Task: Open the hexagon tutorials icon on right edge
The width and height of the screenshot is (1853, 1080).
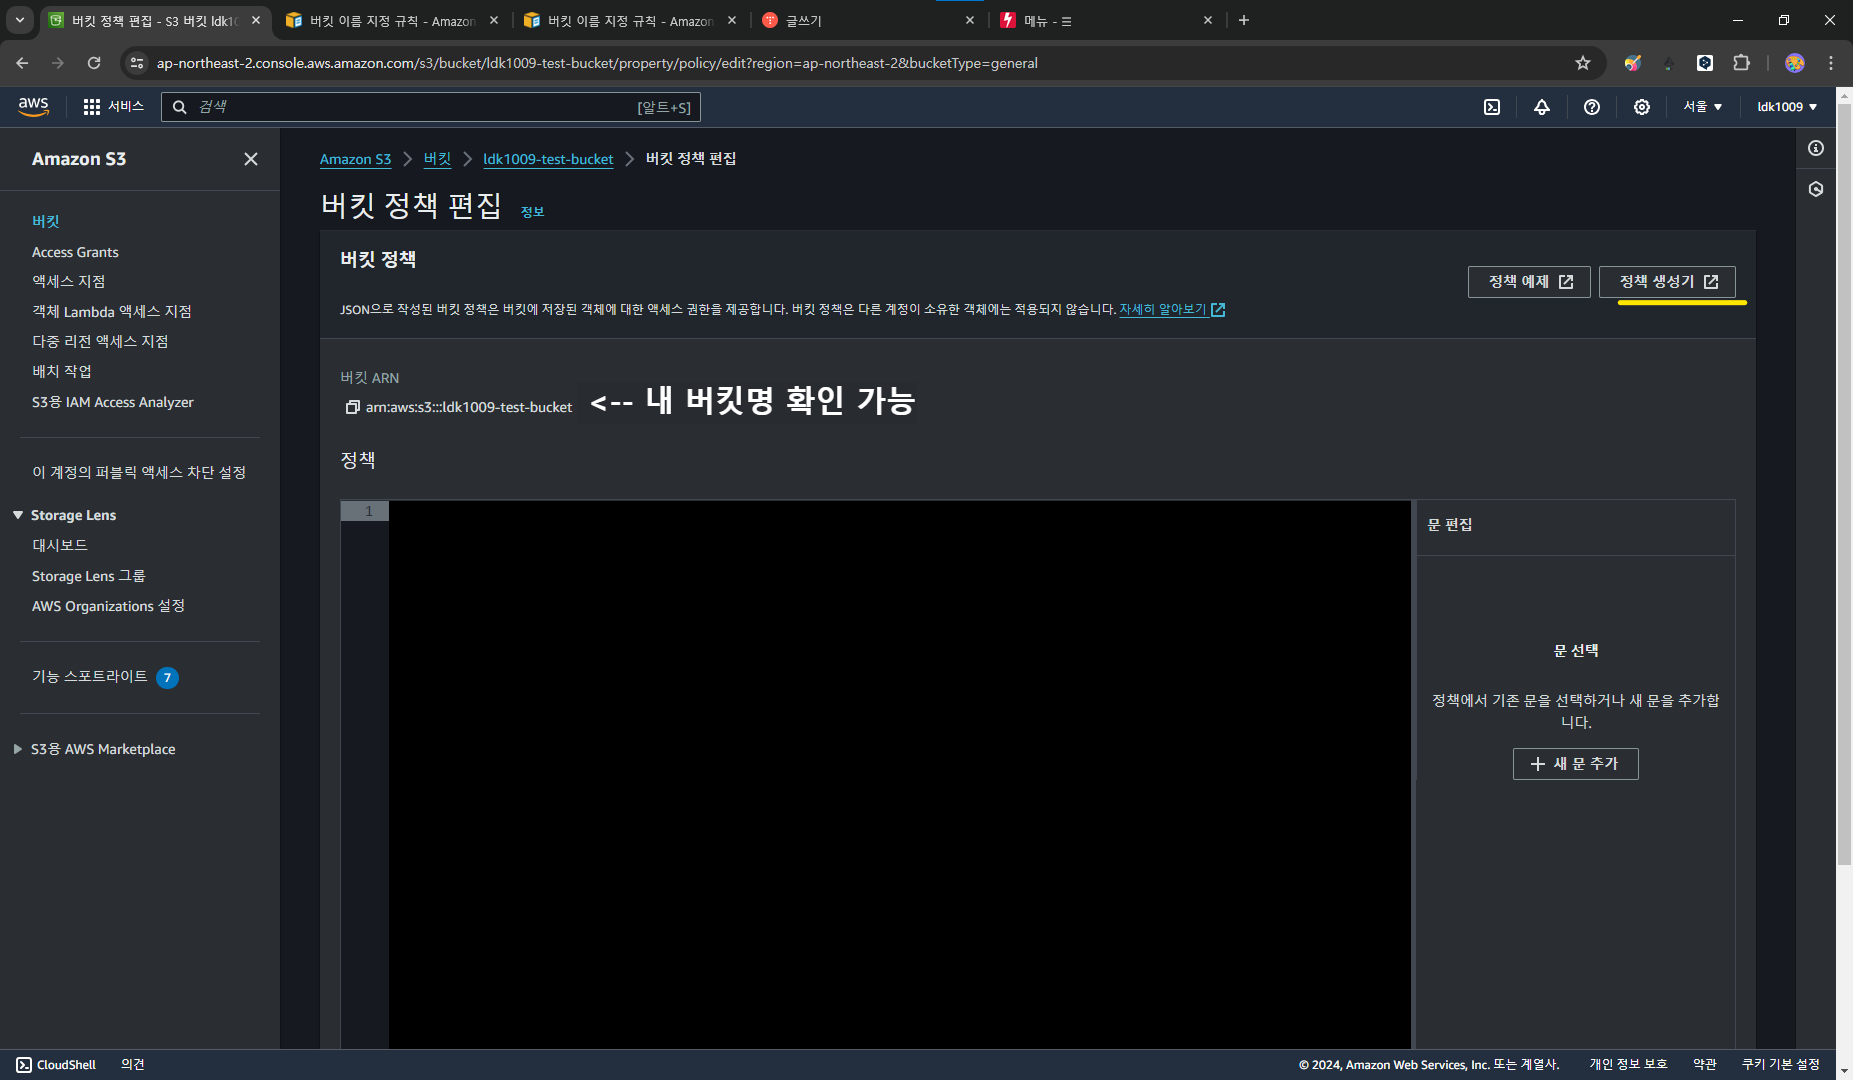Action: click(1816, 189)
